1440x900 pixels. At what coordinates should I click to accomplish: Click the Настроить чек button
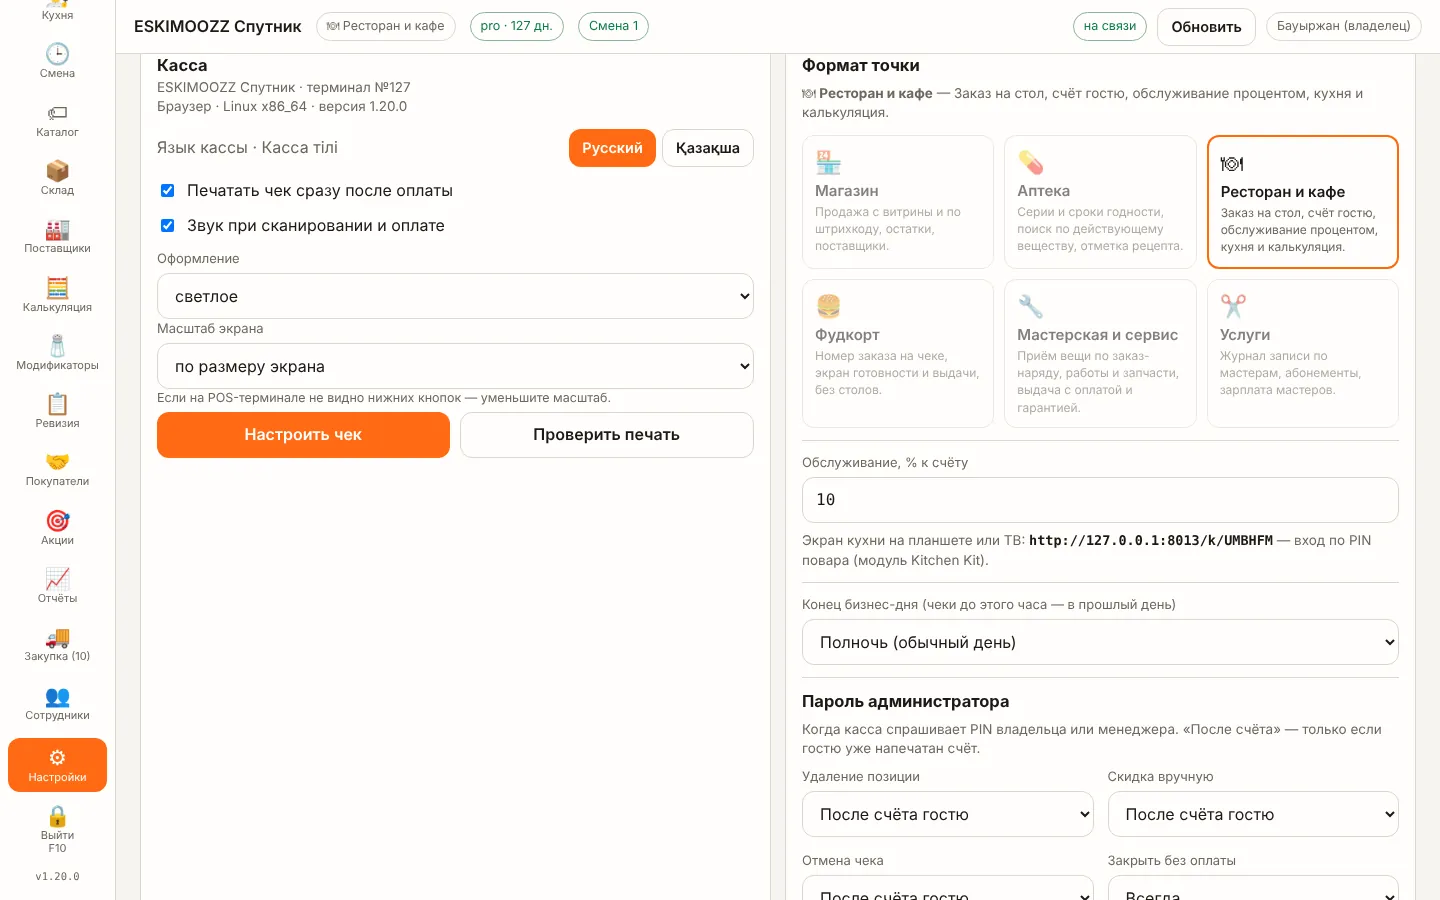pos(303,435)
